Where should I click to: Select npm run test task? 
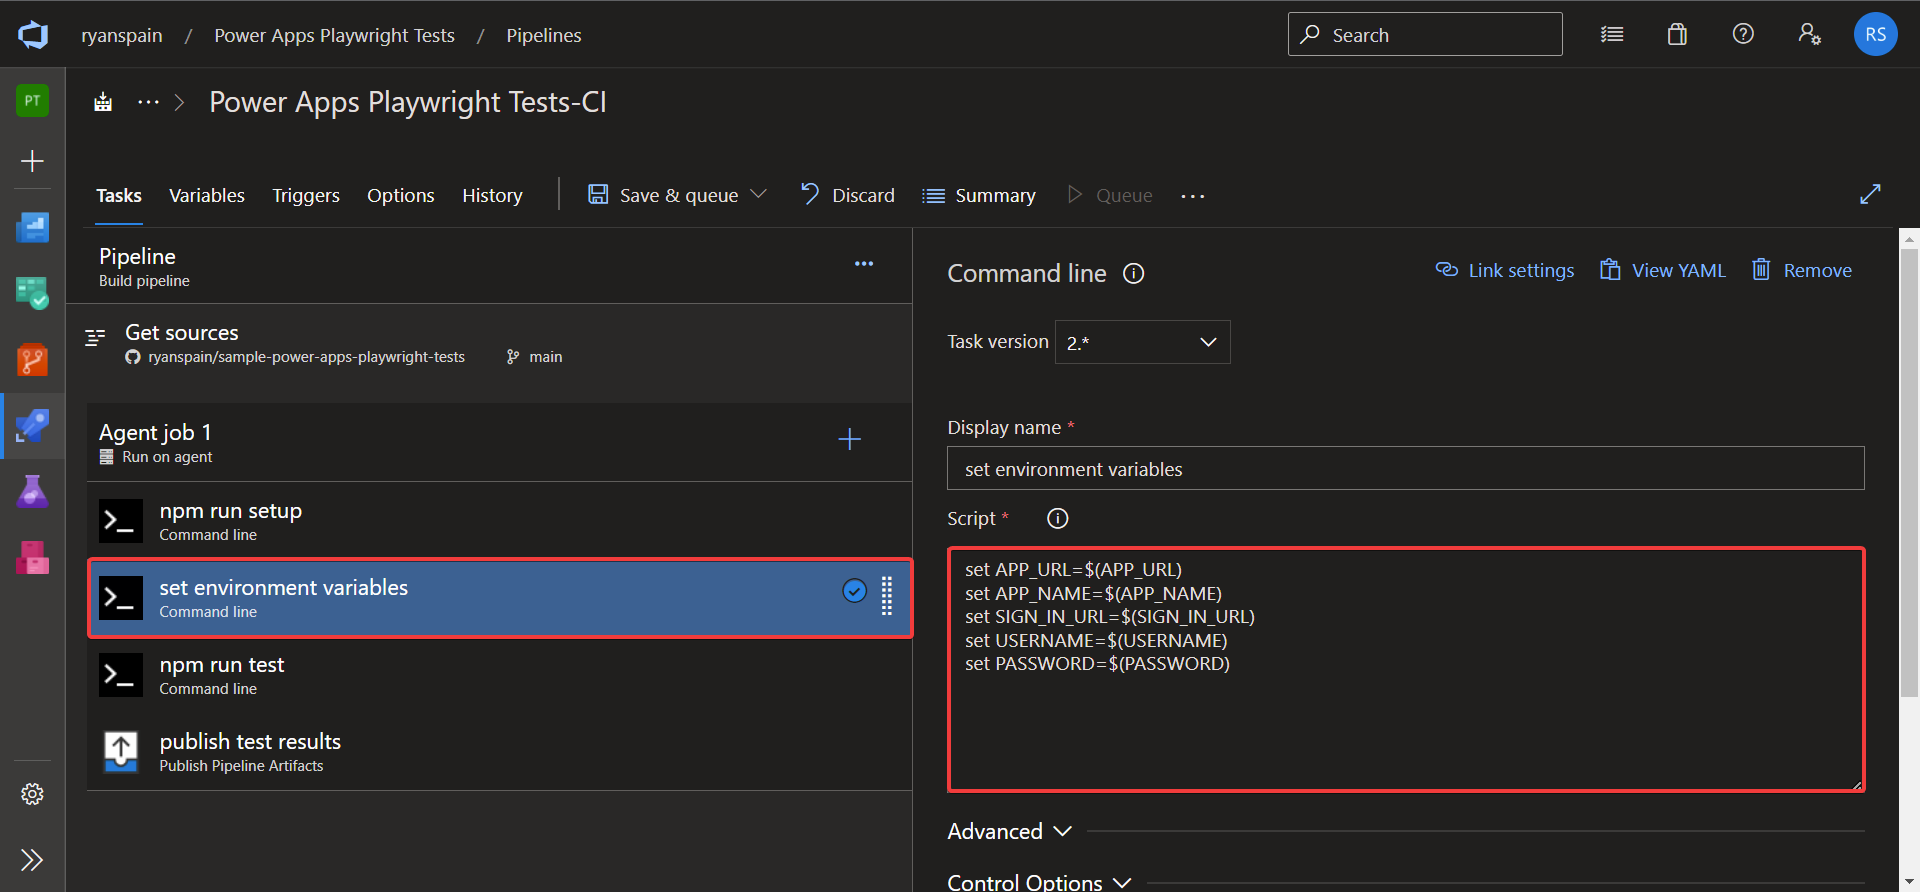pos(499,675)
